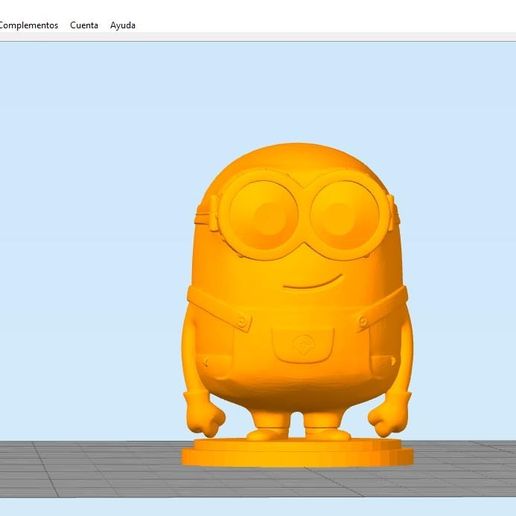The image size is (516, 516).
Task: Open the Complementos menu
Action: click(29, 25)
